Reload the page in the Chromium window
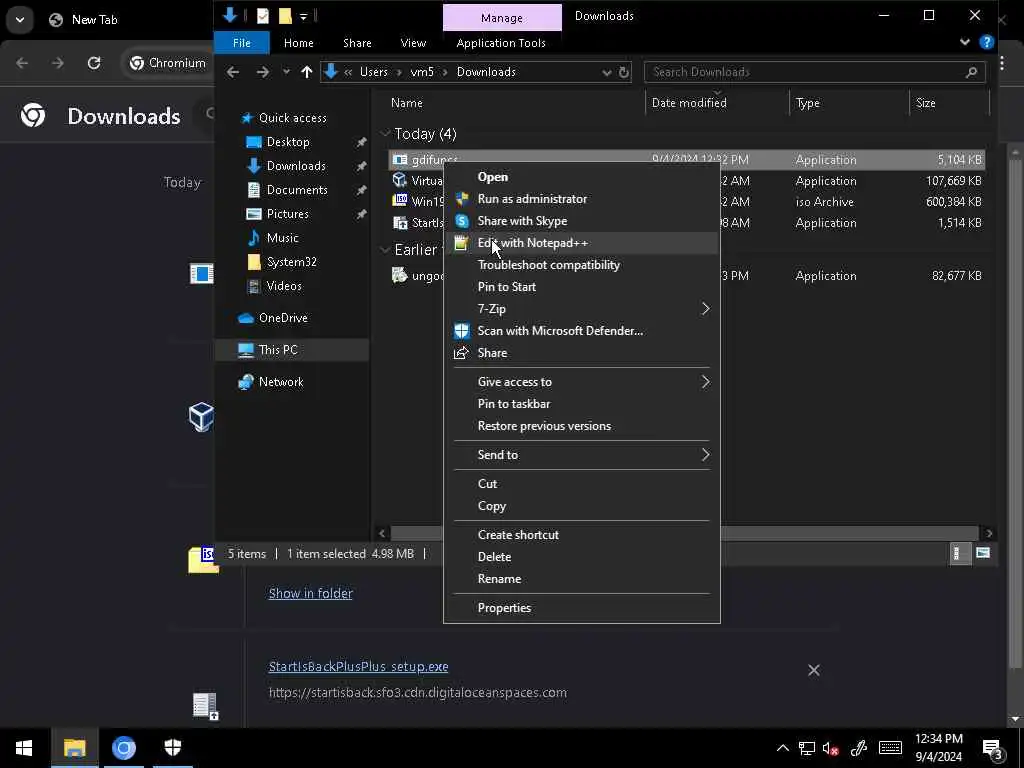The width and height of the screenshot is (1024, 768). [94, 63]
